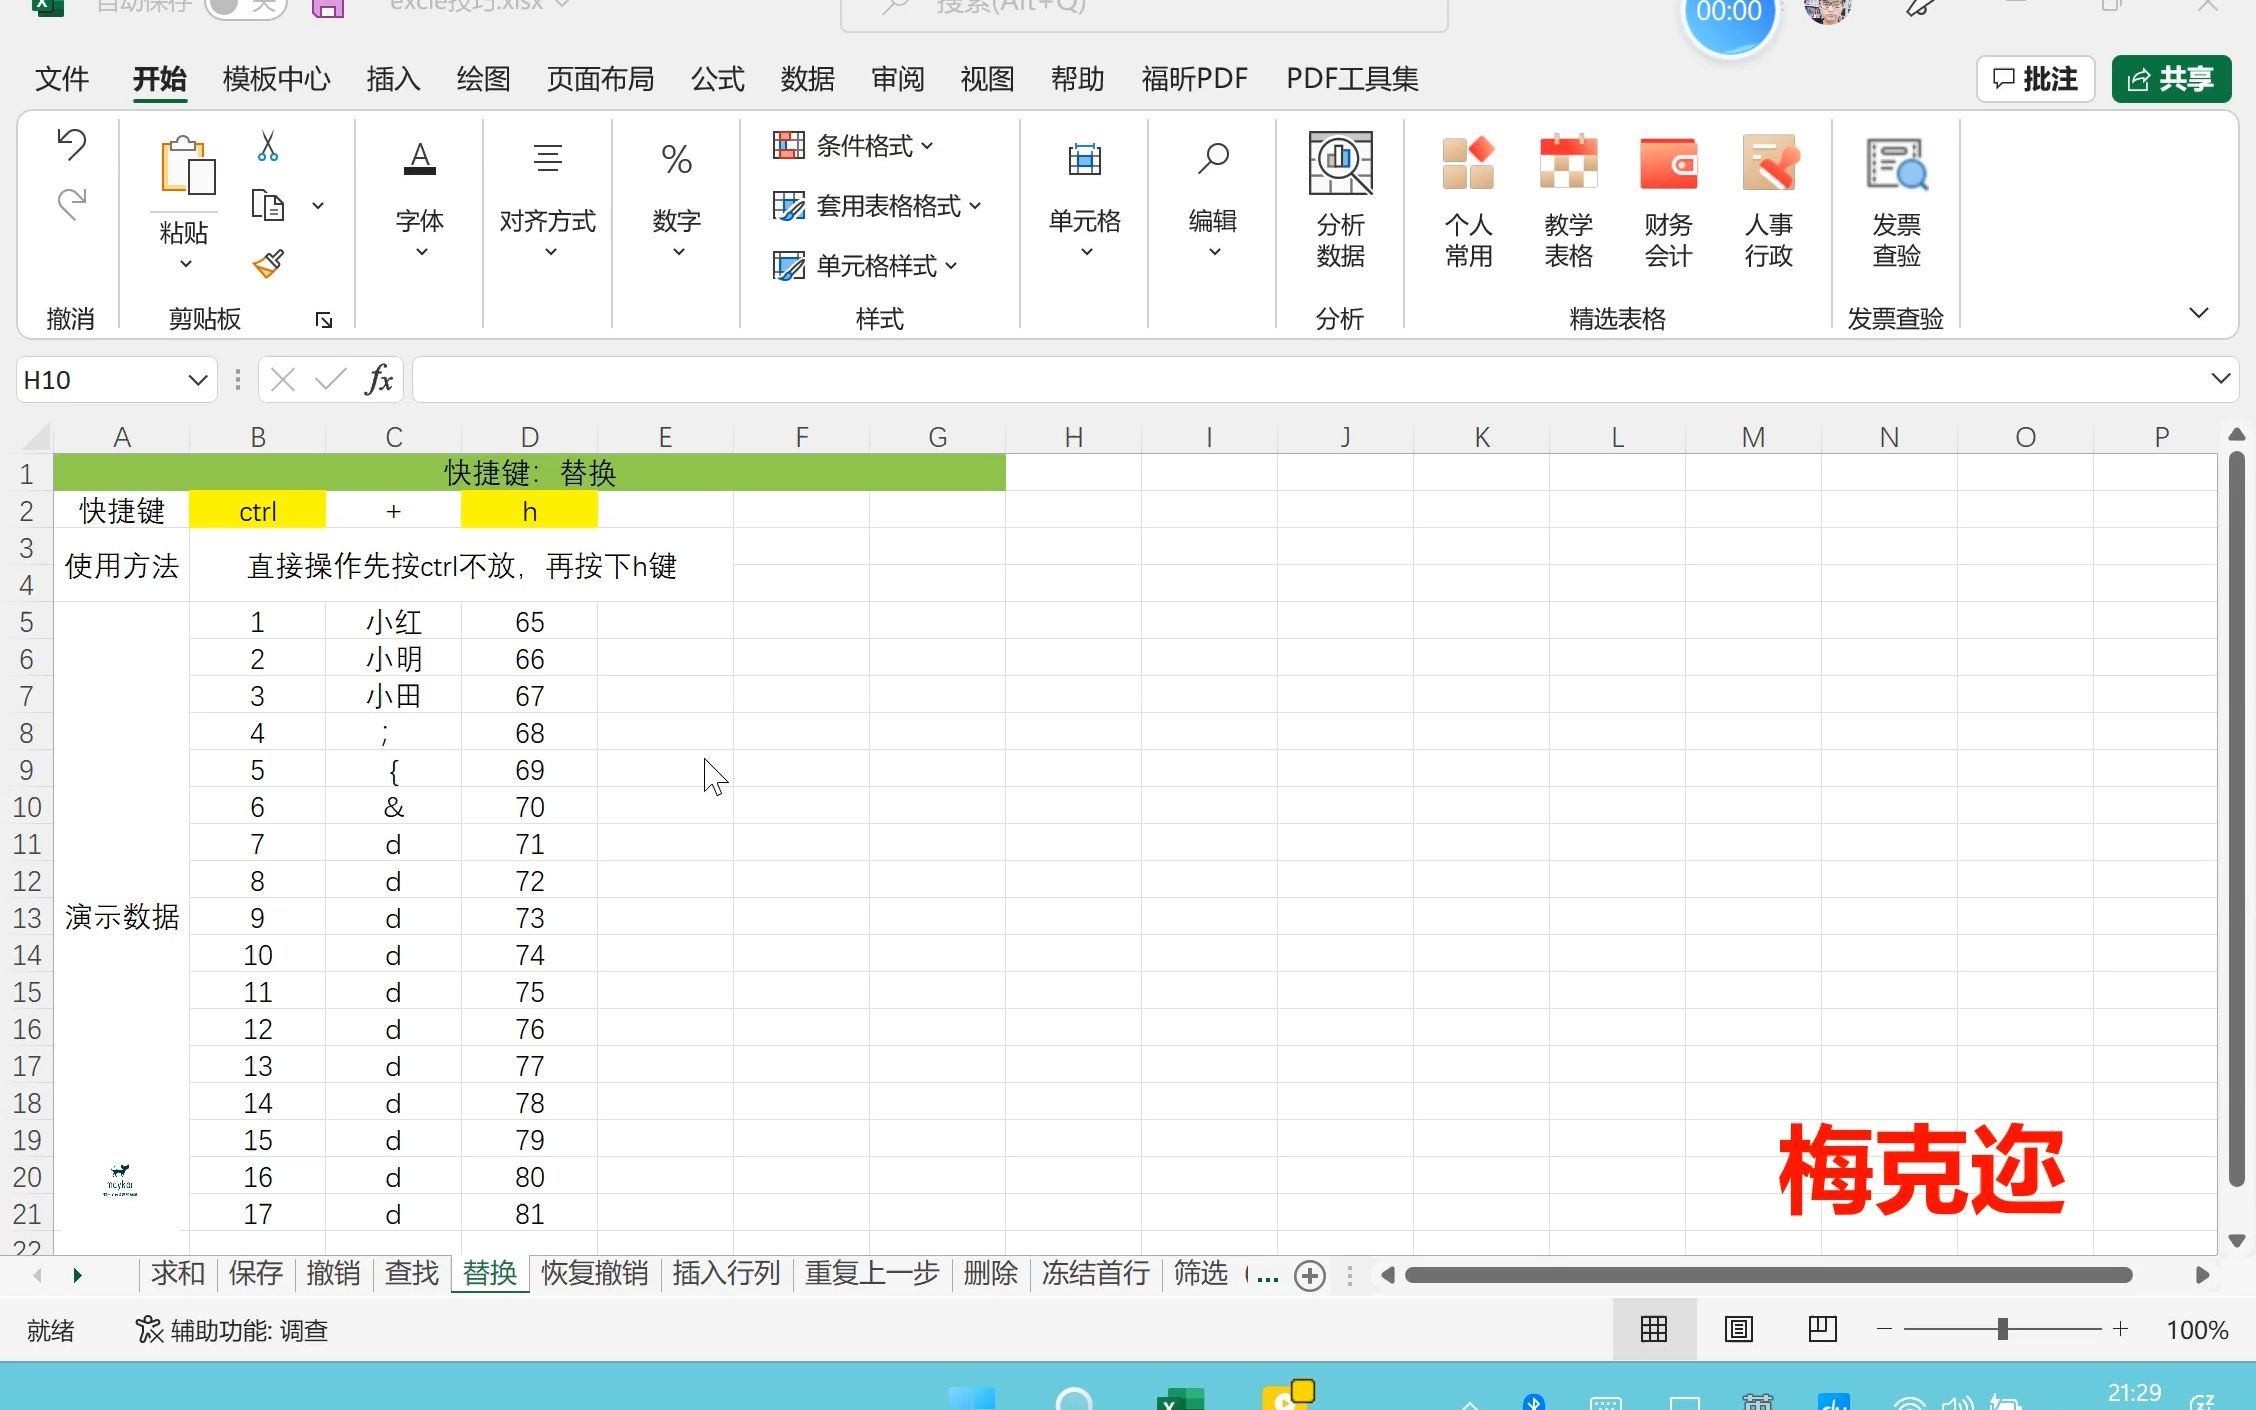2256x1410 pixels.
Task: Open the 数字 number format group
Action: 677,200
